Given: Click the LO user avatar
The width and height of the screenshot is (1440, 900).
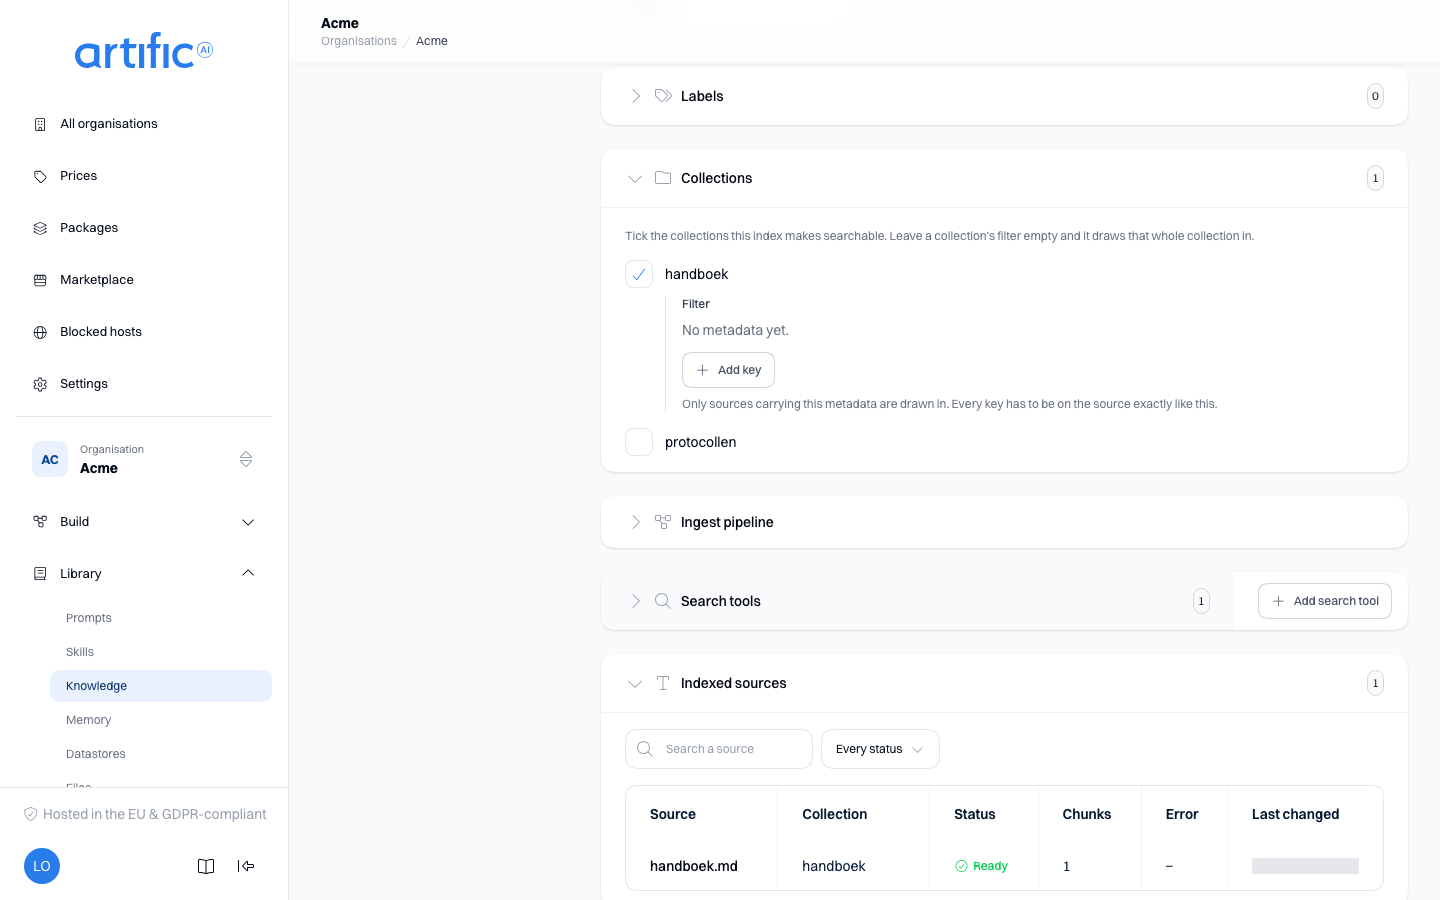Looking at the screenshot, I should point(42,866).
